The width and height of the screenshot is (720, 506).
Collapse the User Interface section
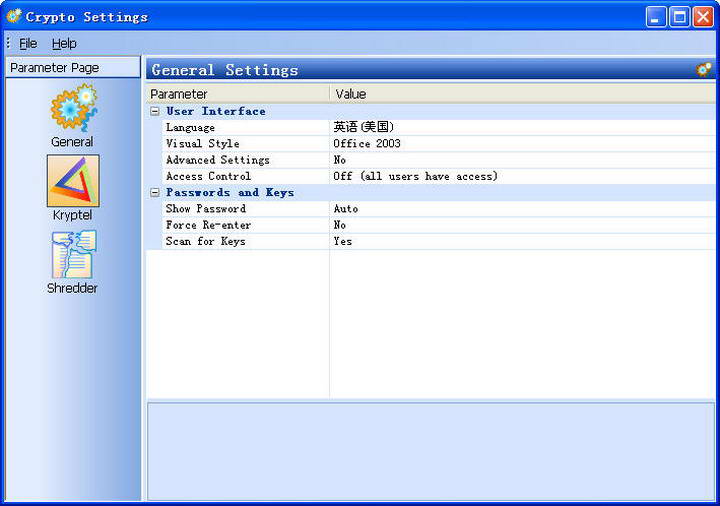155,111
